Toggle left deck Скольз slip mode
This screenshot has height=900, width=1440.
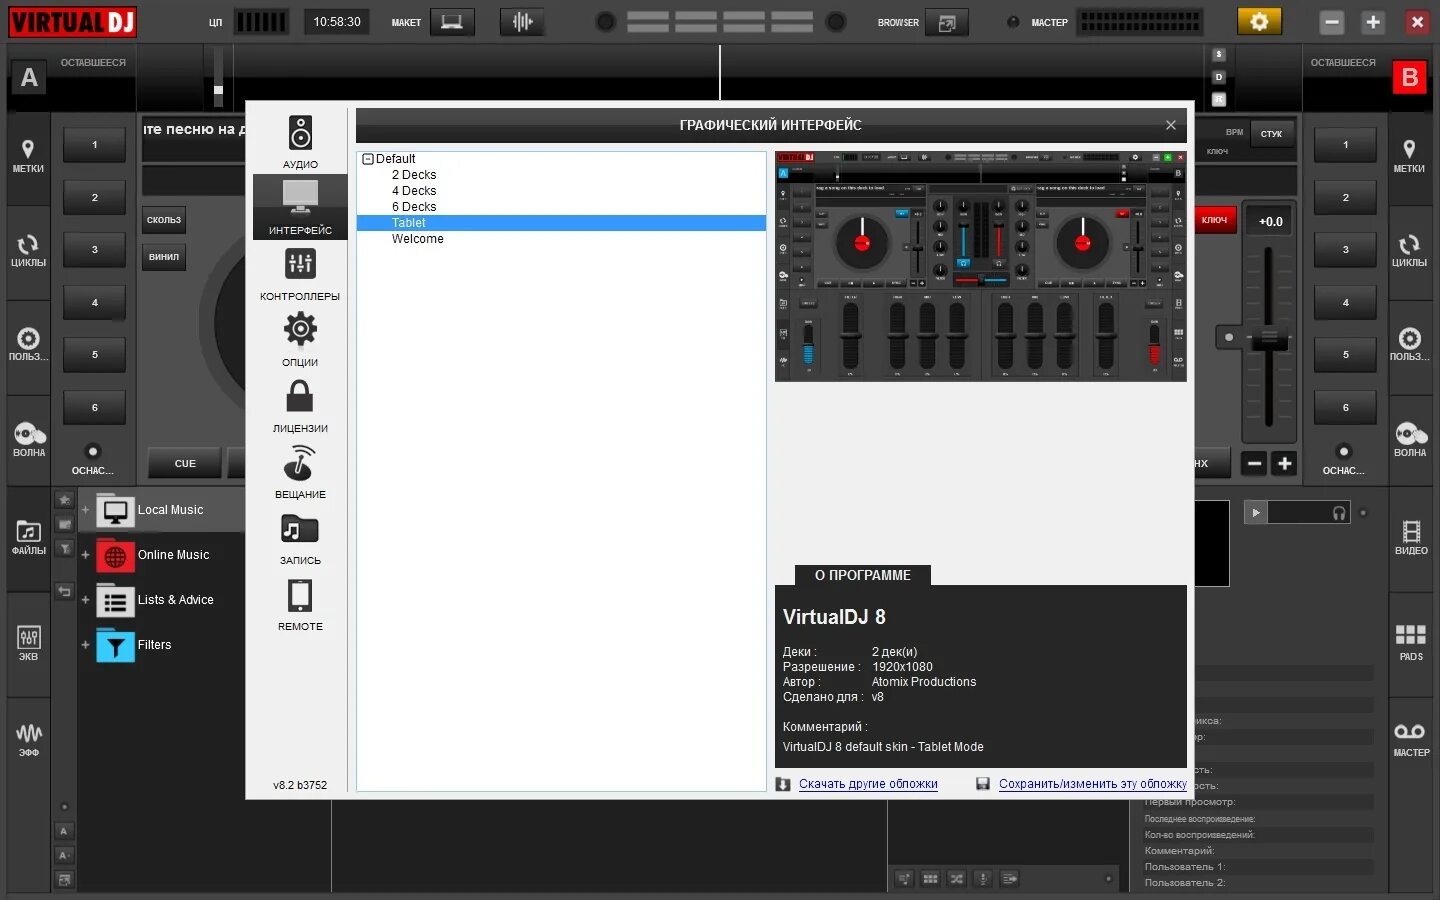pos(164,220)
